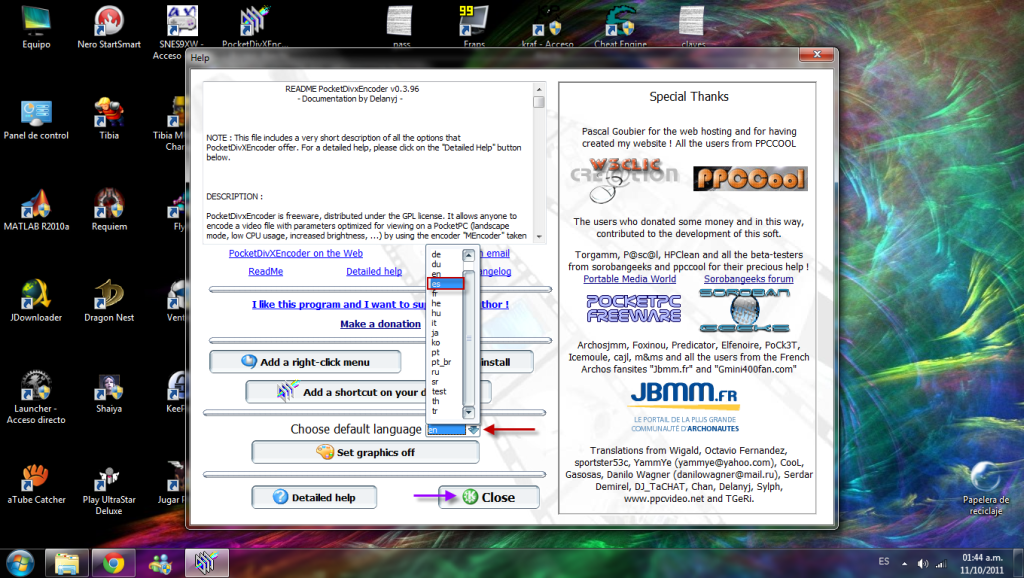Image resolution: width=1024 pixels, height=578 pixels.
Task: Open the taskbar clock and date
Action: (982, 564)
